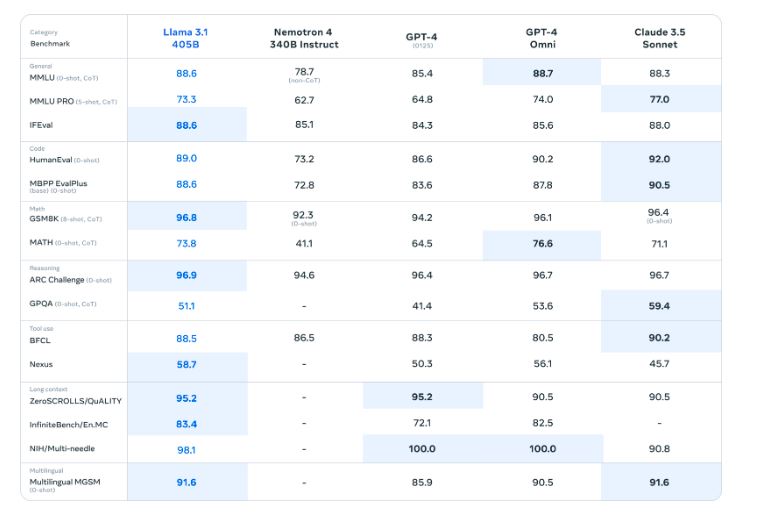
Task: Click the Multilingual MGSM row label
Action: (x=65, y=482)
